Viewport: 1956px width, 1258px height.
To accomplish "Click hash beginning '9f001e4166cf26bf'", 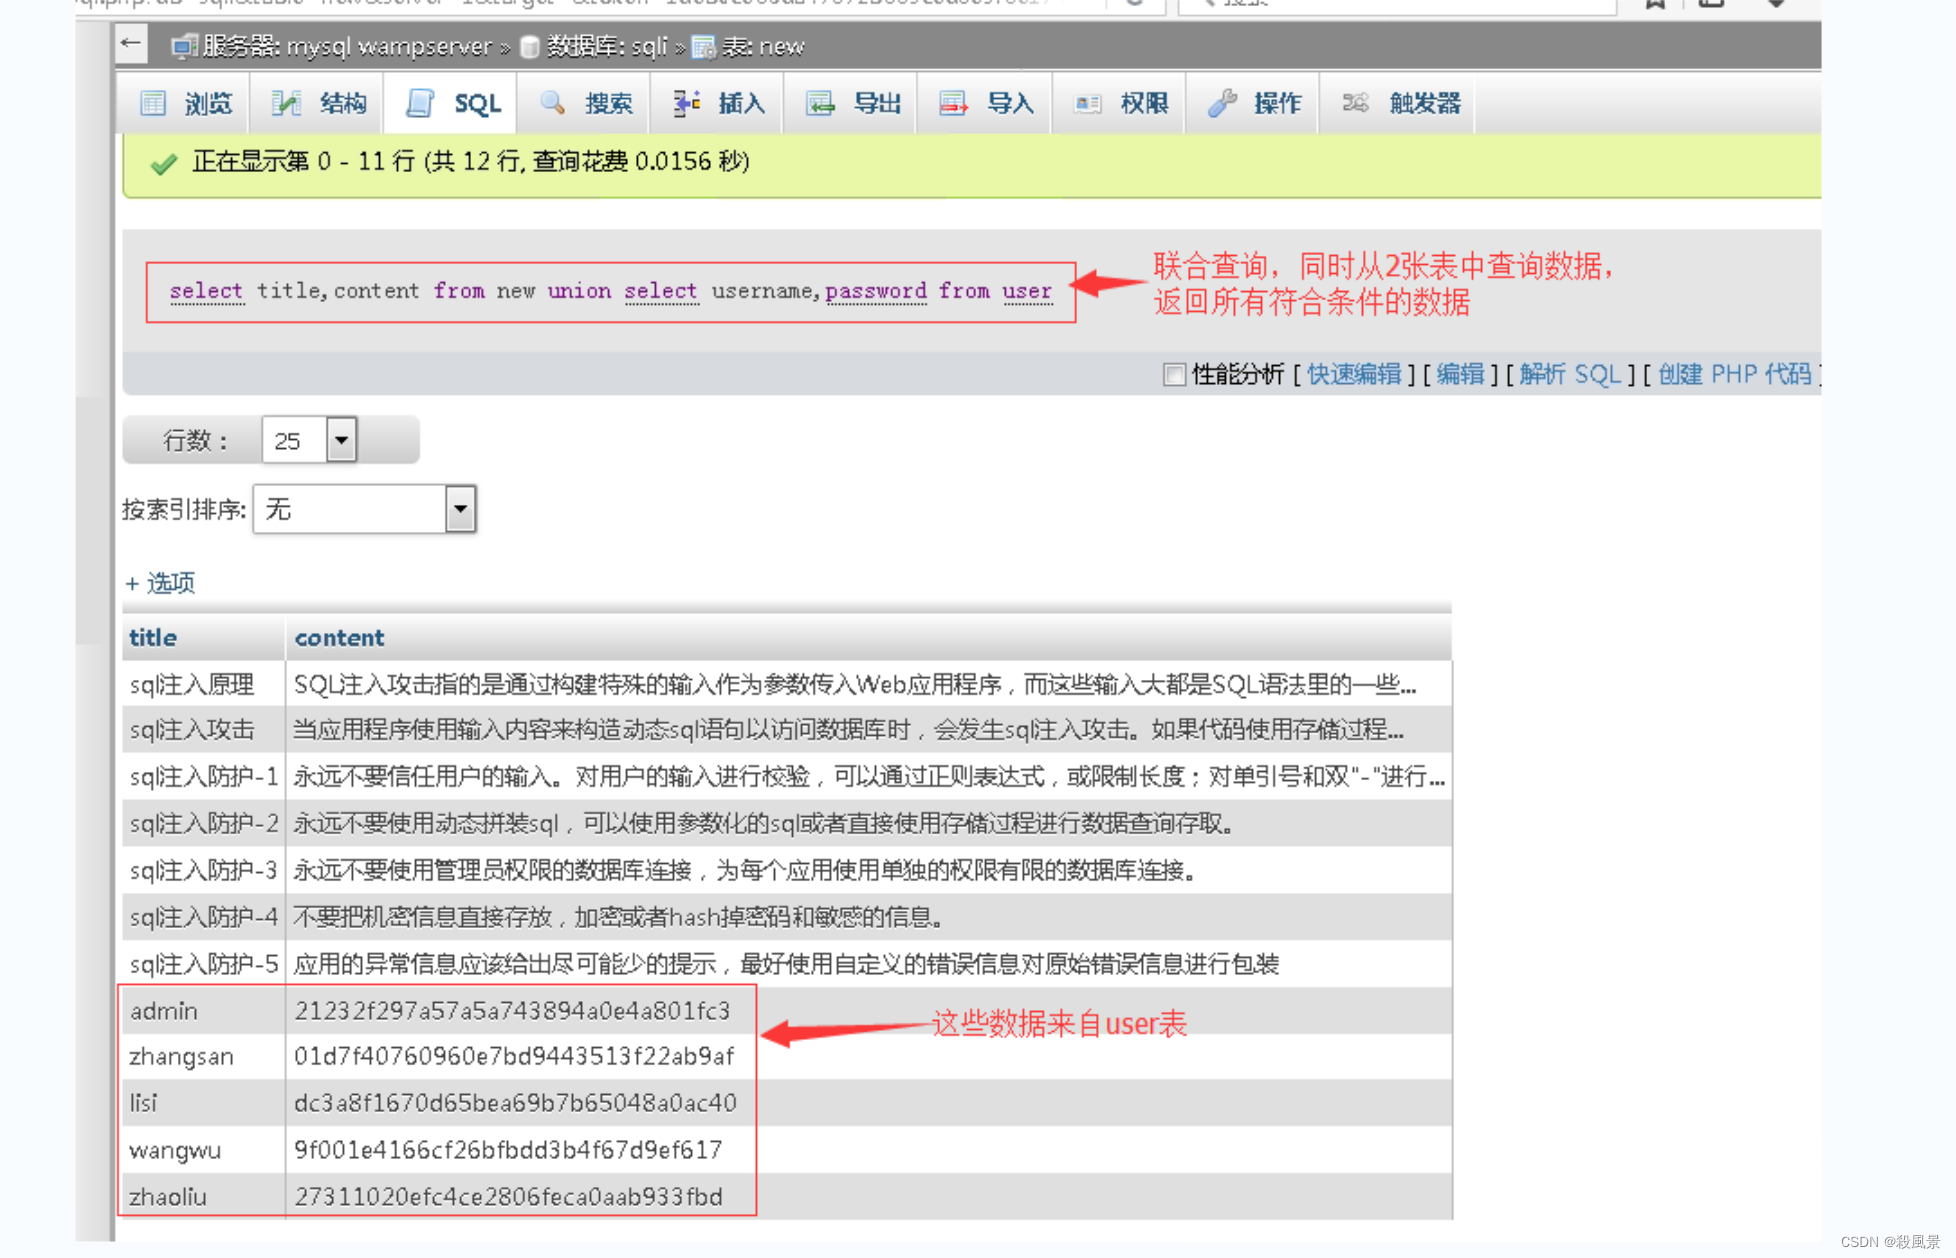I will pyautogui.click(x=508, y=1150).
